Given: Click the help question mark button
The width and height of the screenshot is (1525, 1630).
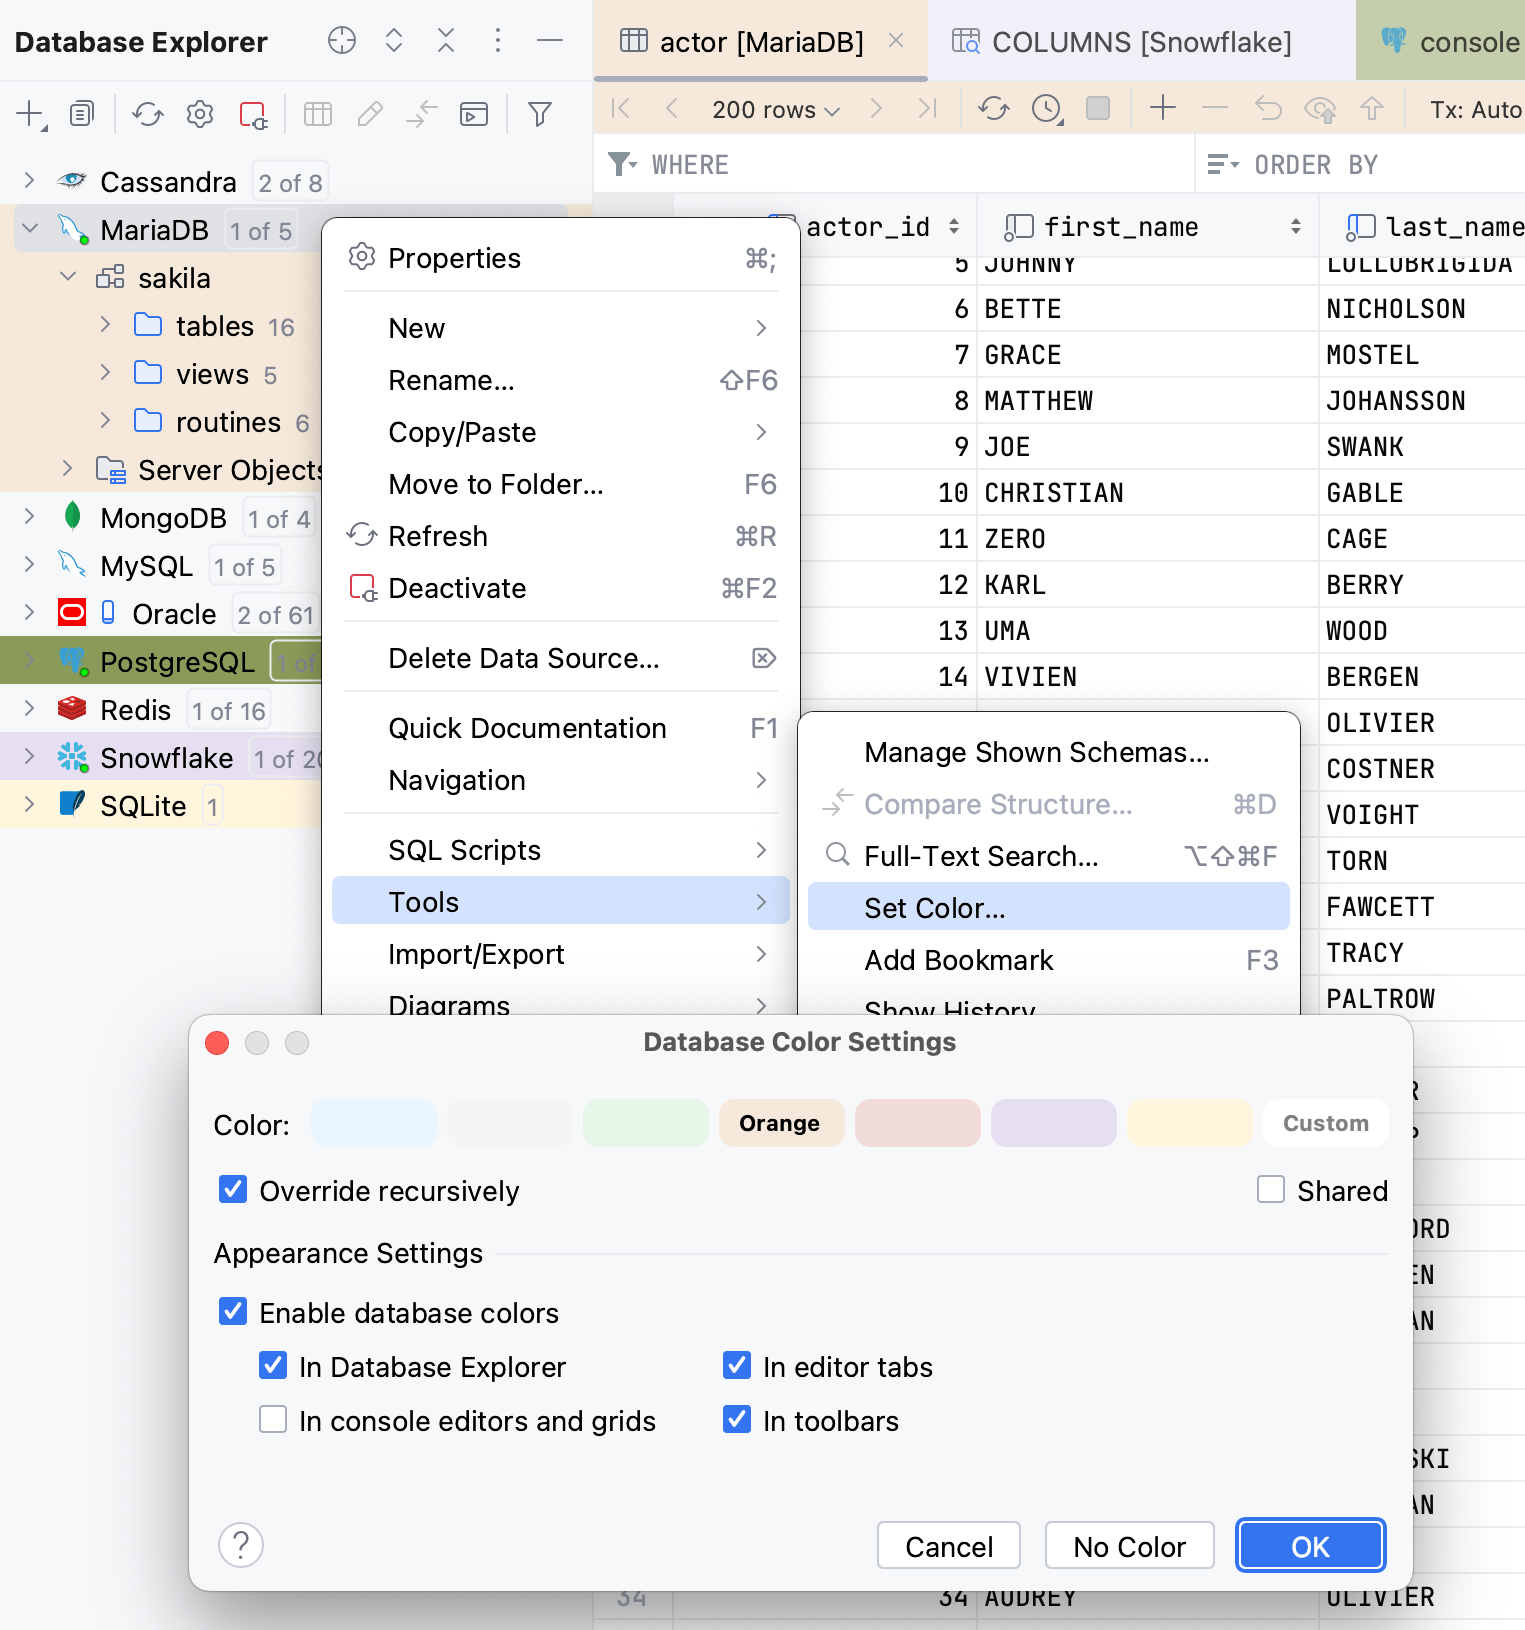Looking at the screenshot, I should (241, 1545).
